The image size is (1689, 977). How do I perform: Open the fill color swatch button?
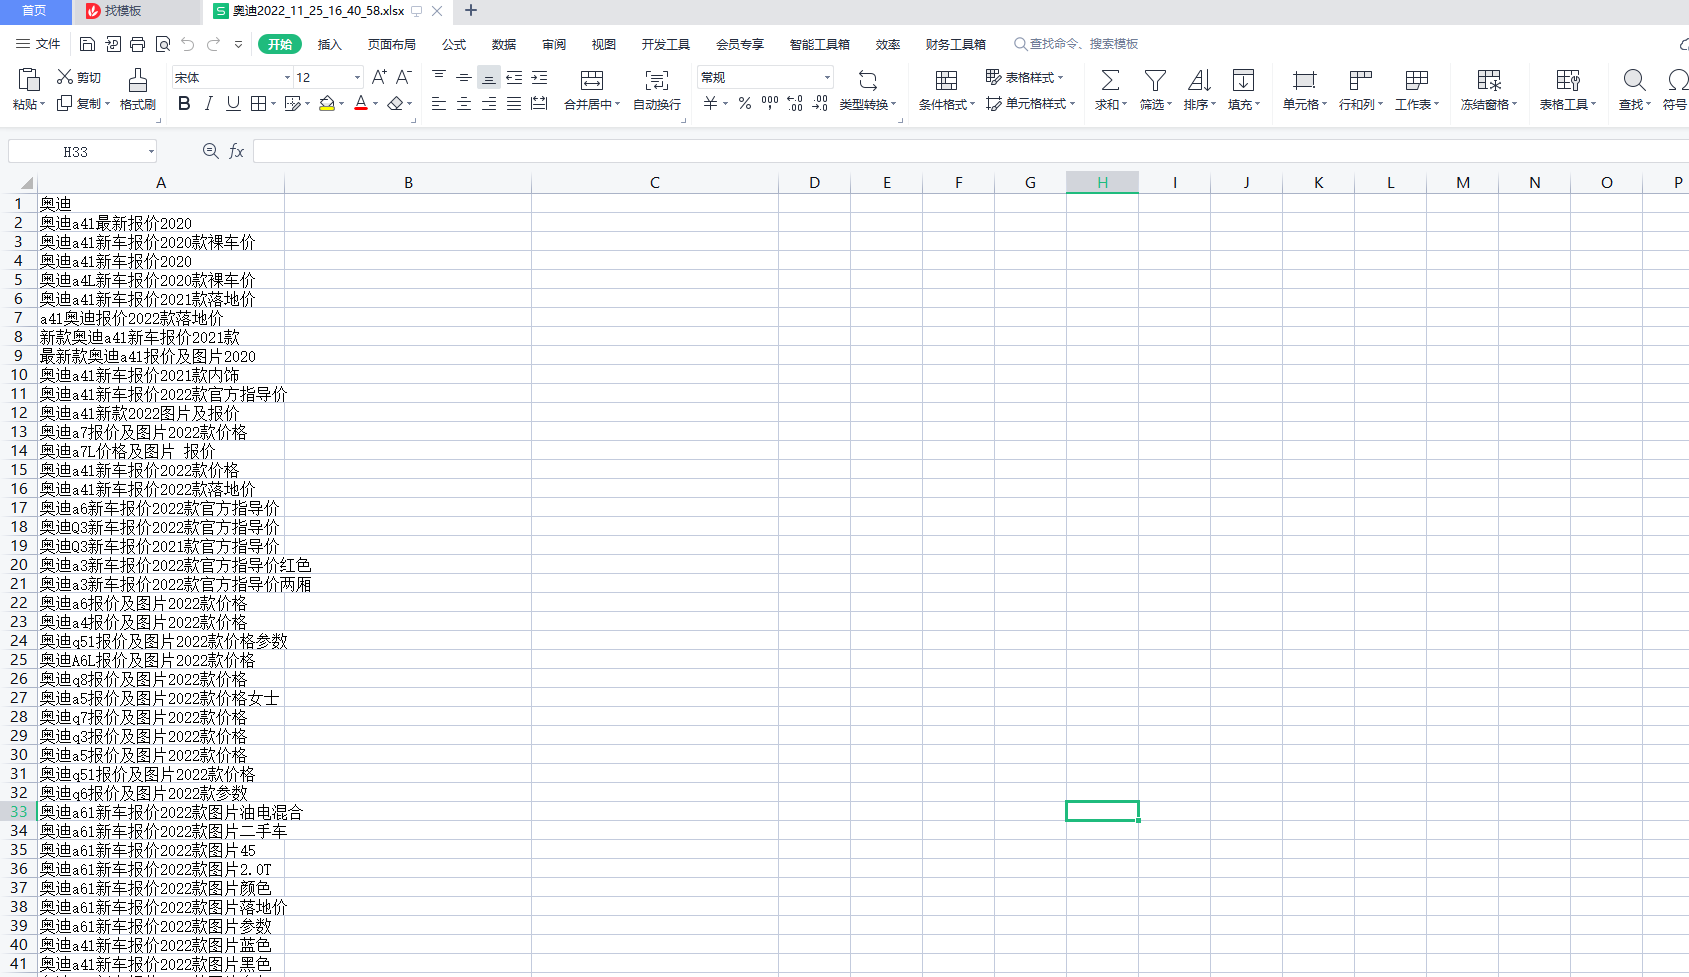(x=326, y=103)
